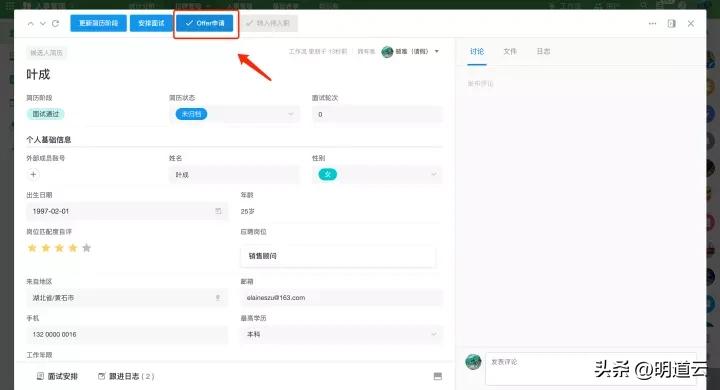Click the greyed-out fourth toolbar button

coord(269,23)
